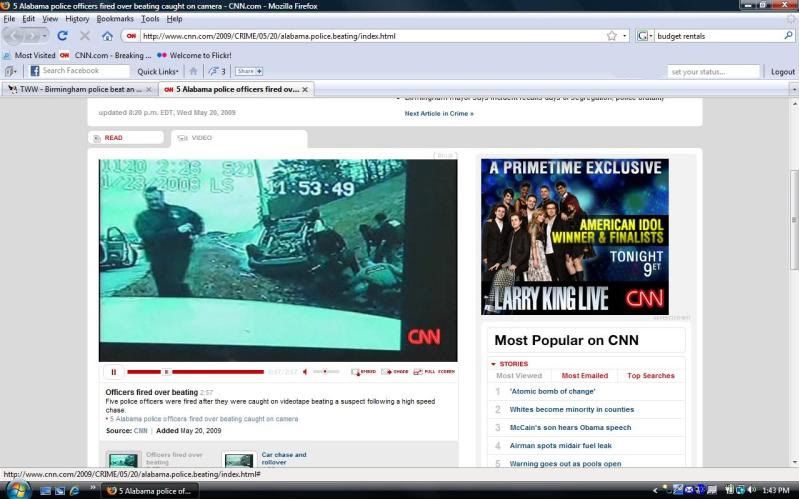Open the video in Full Screen

(434, 372)
